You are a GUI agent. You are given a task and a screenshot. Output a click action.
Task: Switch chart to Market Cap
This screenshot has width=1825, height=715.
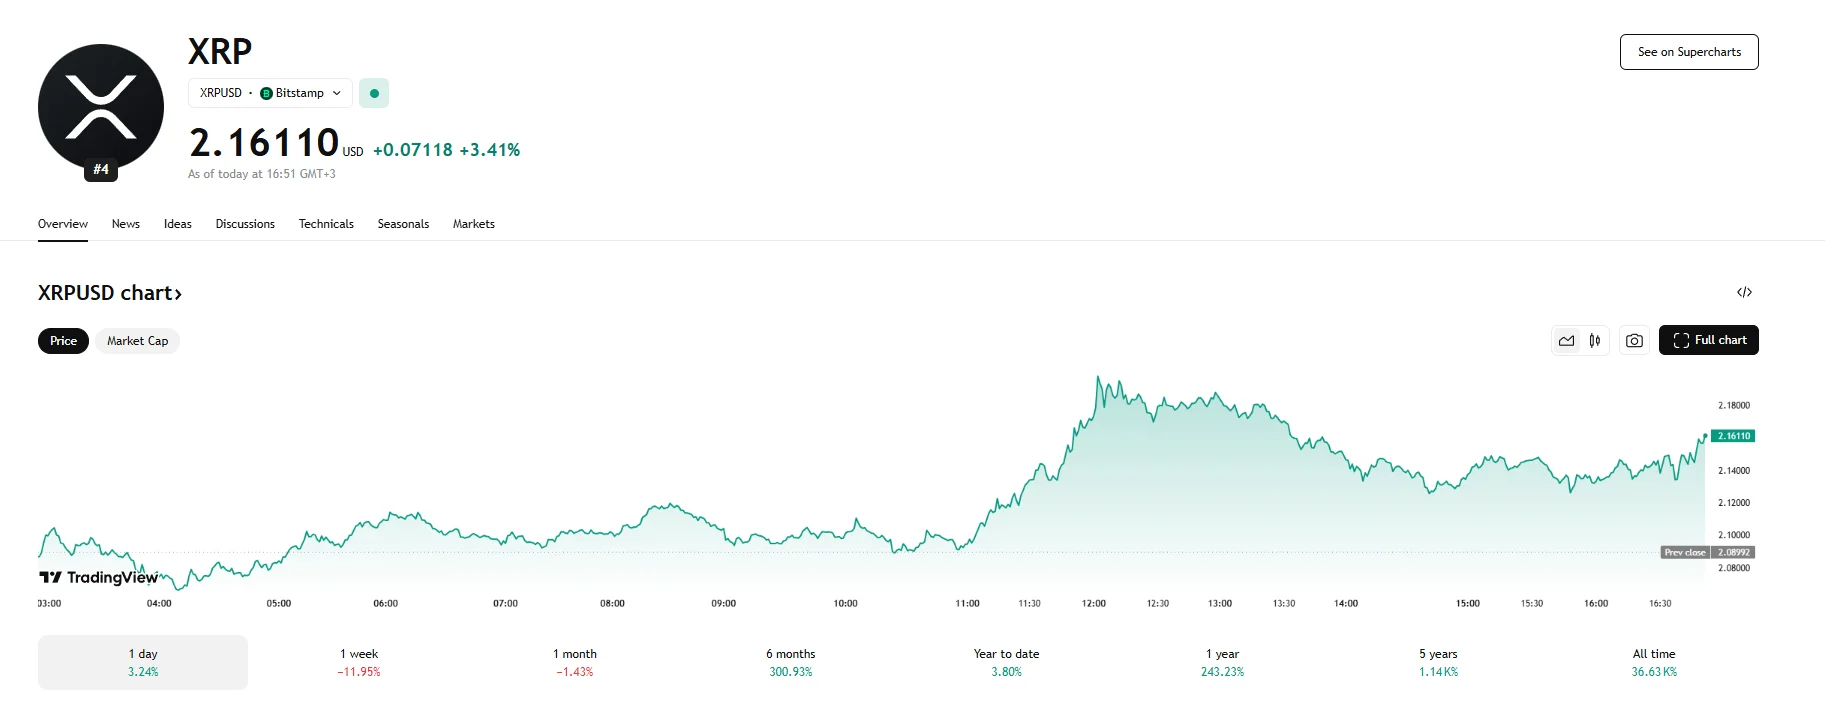tap(137, 341)
